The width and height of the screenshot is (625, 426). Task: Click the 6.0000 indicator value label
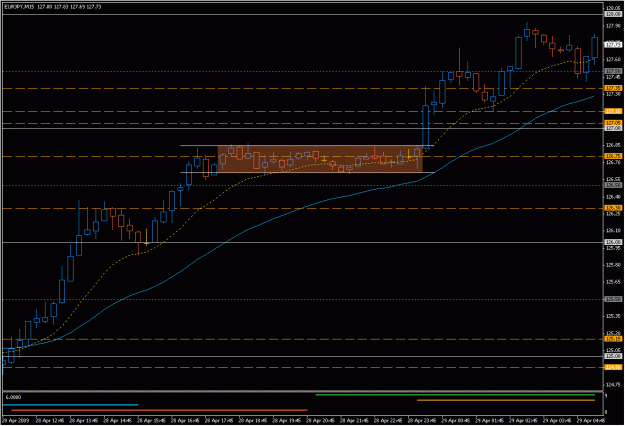coord(14,397)
